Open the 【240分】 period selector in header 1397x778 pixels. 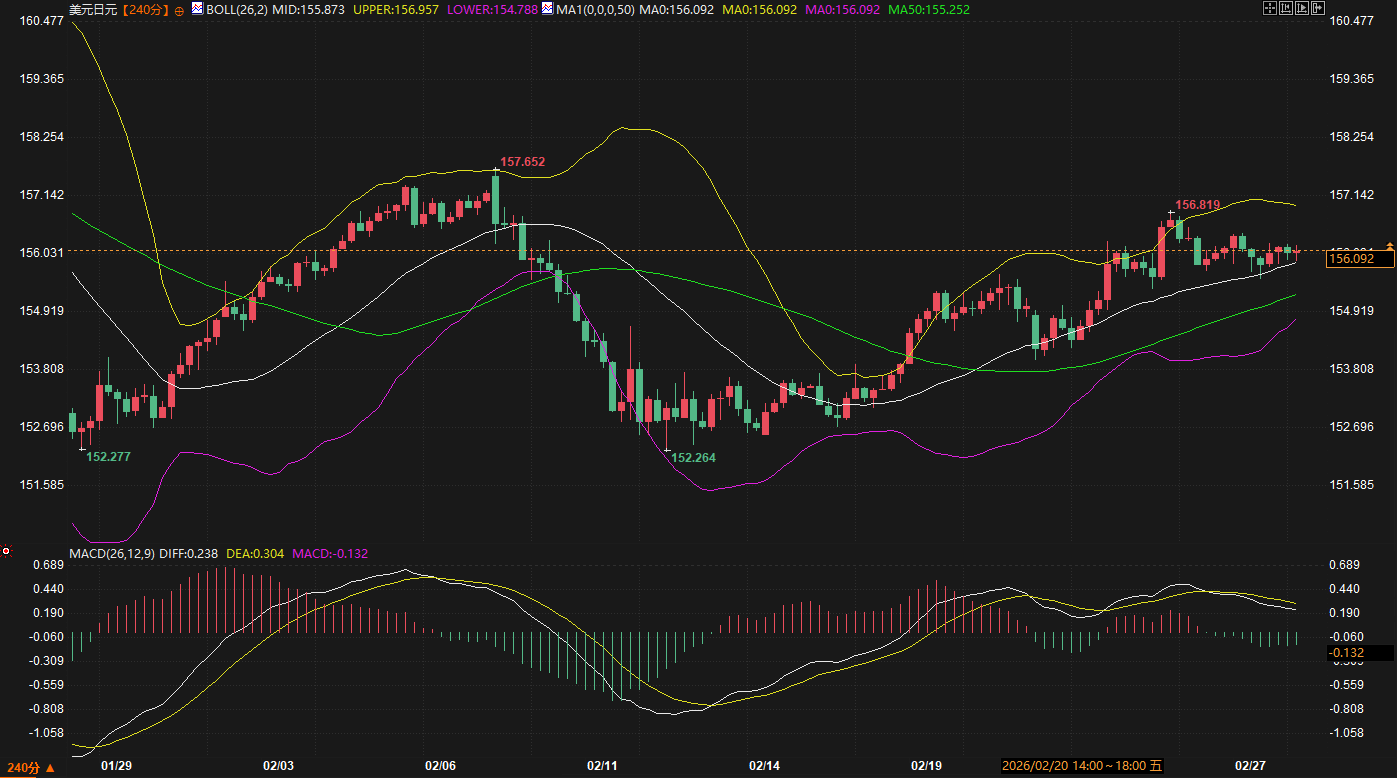pyautogui.click(x=148, y=9)
